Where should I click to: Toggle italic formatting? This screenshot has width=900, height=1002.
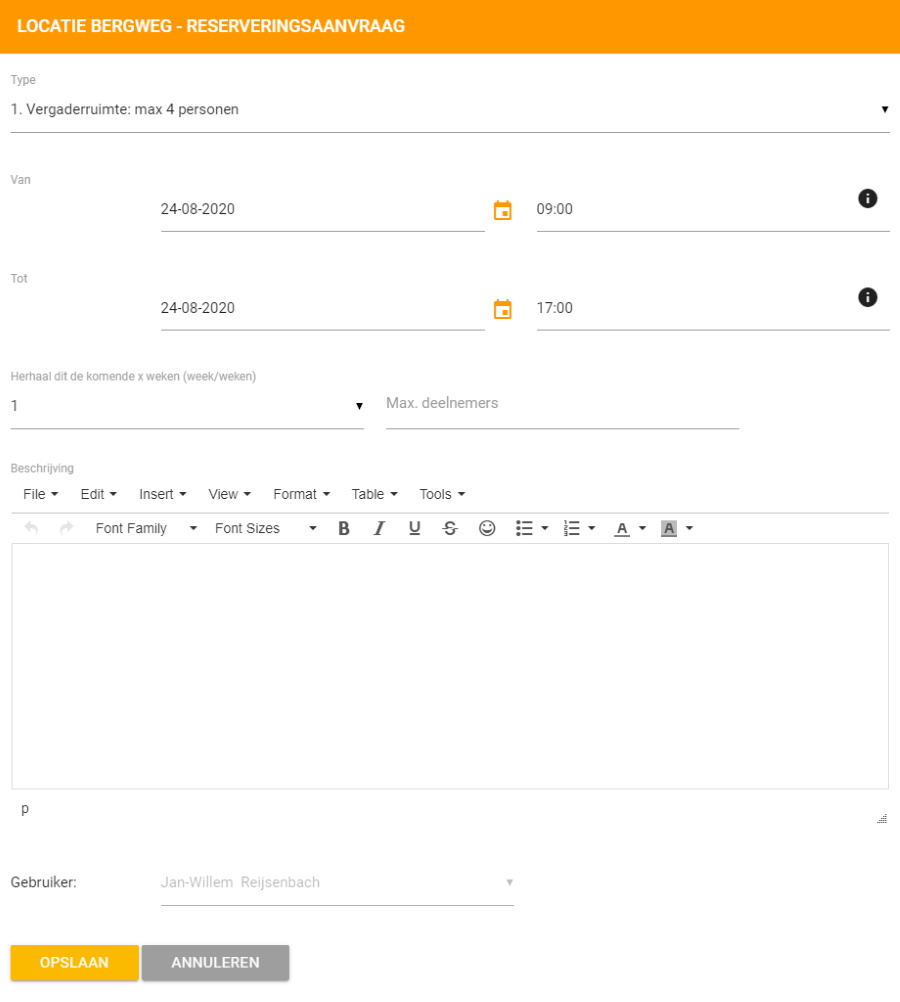point(379,528)
